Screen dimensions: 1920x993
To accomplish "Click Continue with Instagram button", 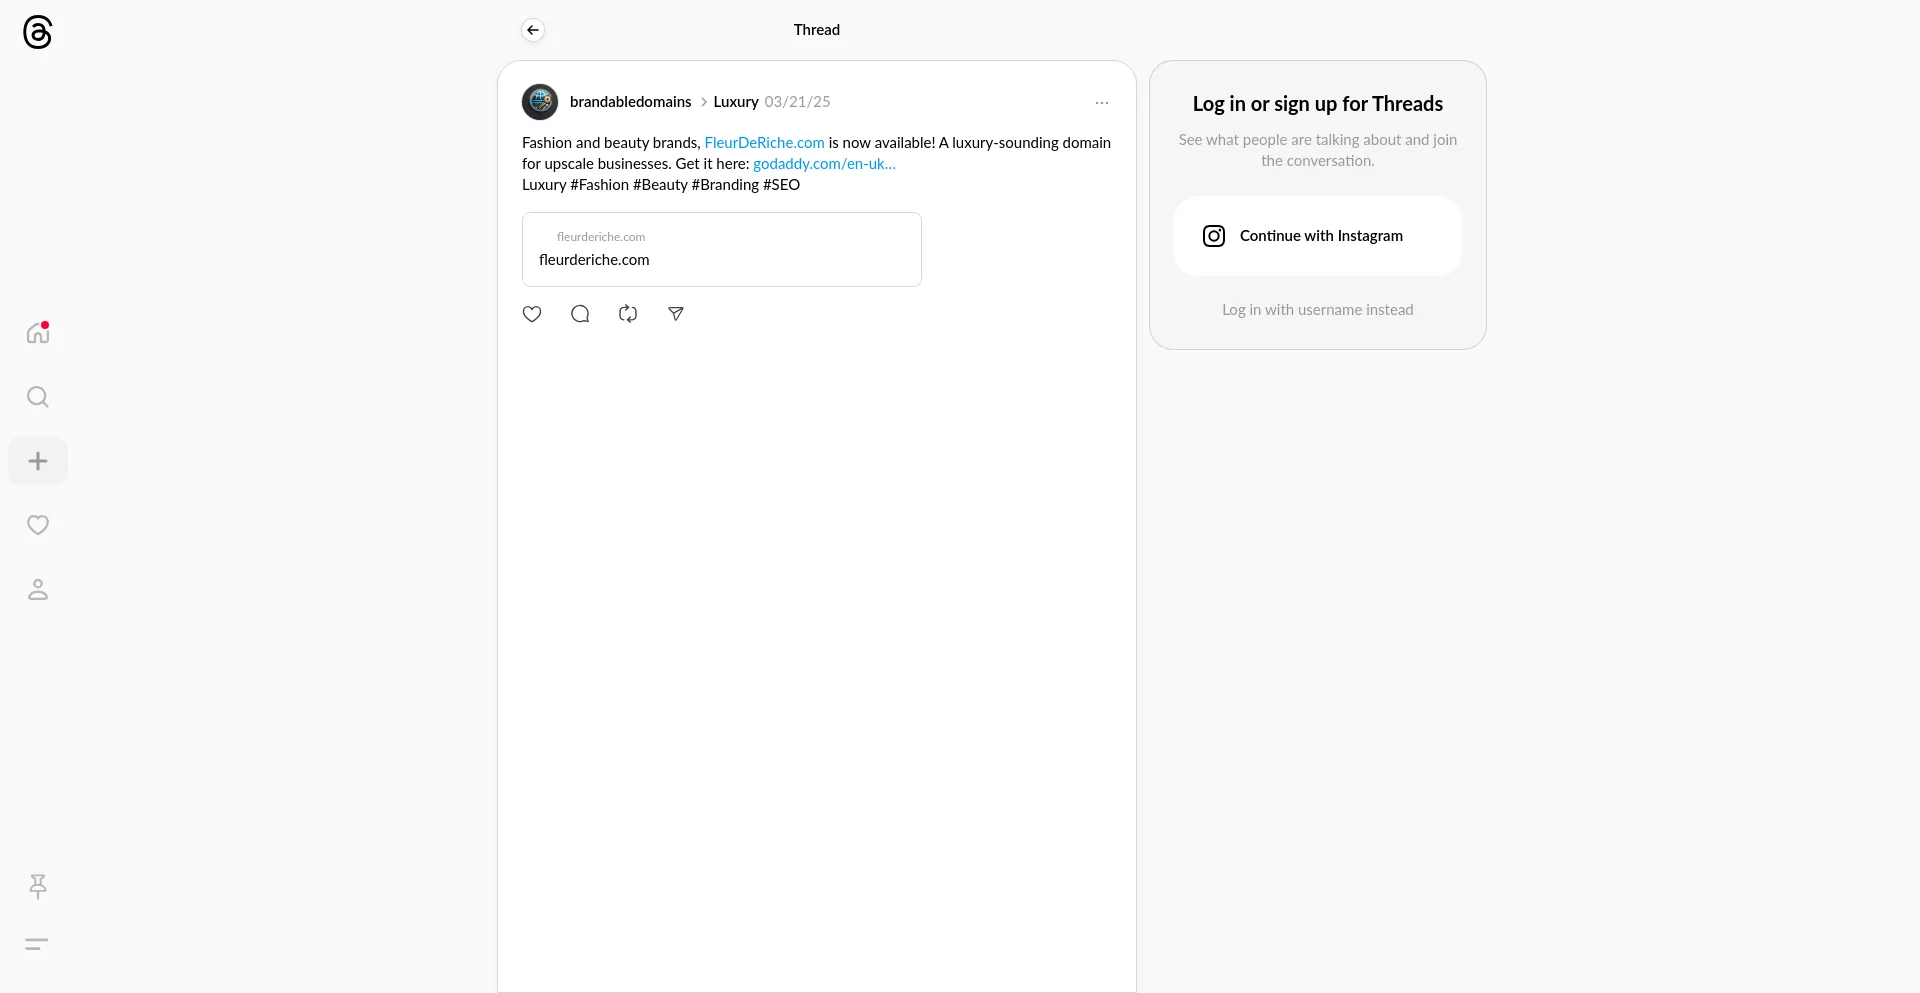I will (x=1318, y=236).
